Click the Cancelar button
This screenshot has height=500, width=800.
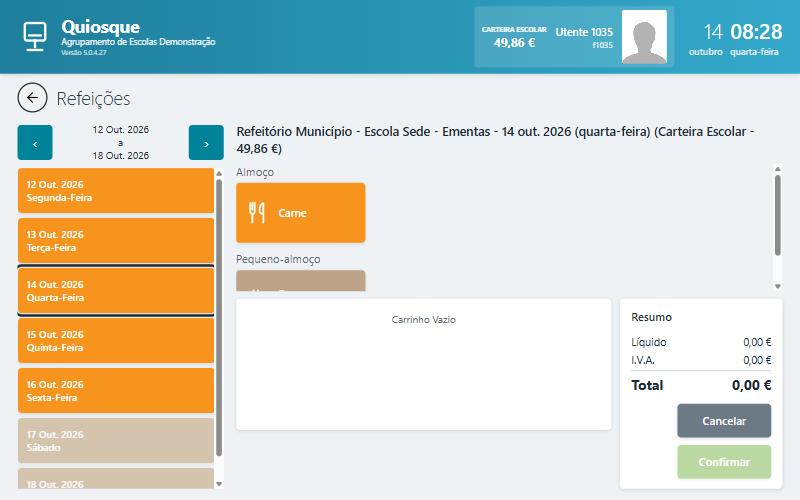(724, 420)
